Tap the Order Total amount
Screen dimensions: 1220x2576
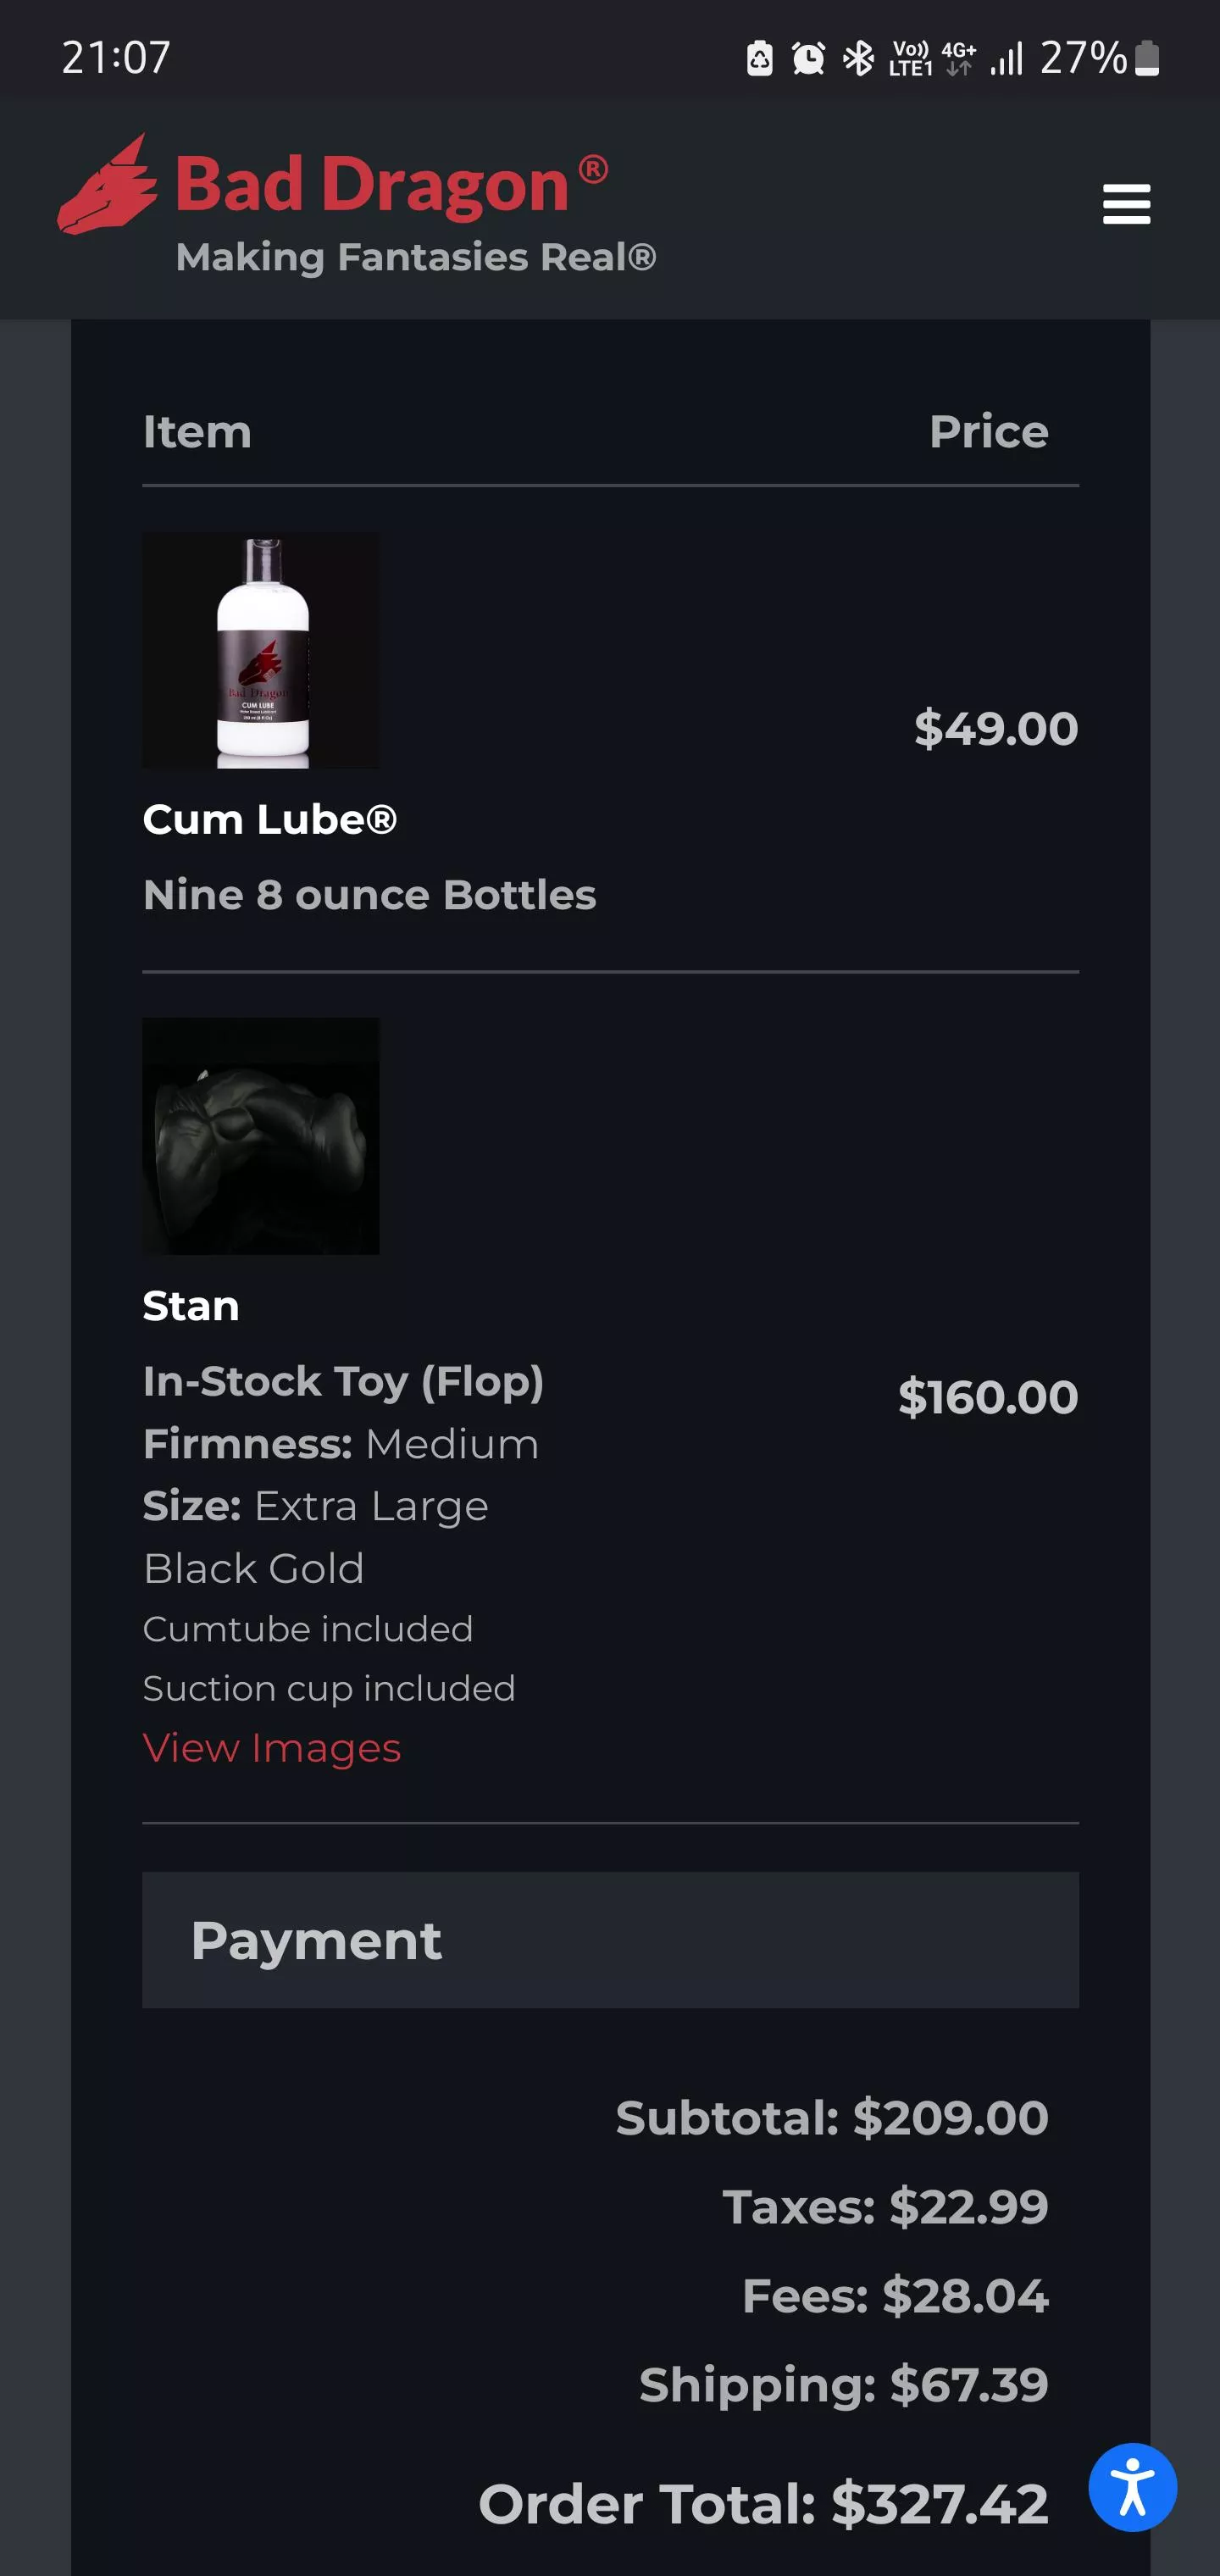[x=763, y=2504]
